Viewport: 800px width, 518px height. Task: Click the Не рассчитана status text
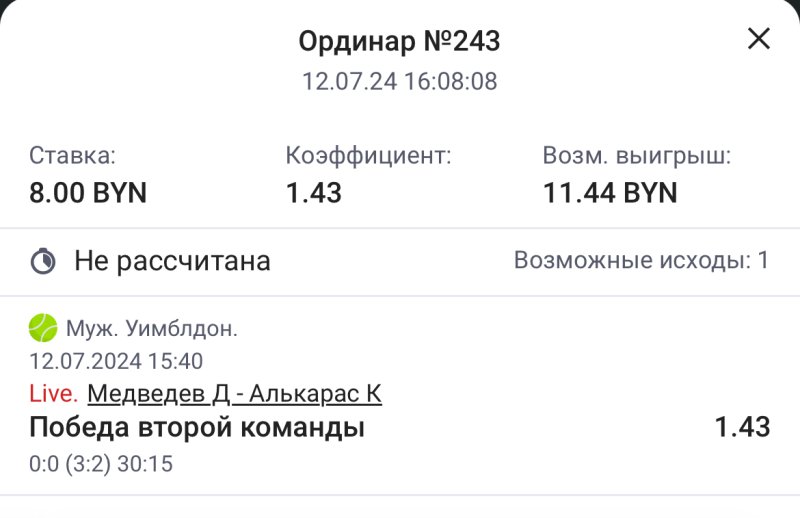coord(172,262)
